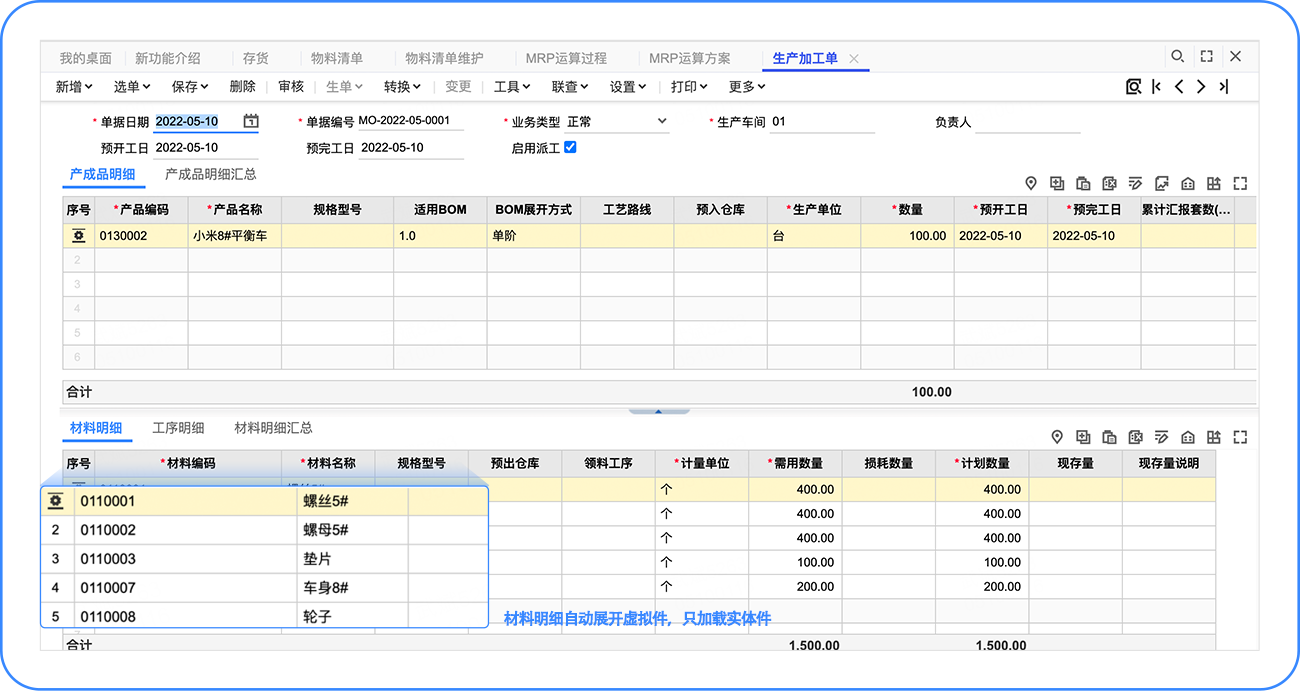
Task: Open the 联查 dropdown menu
Action: click(570, 87)
